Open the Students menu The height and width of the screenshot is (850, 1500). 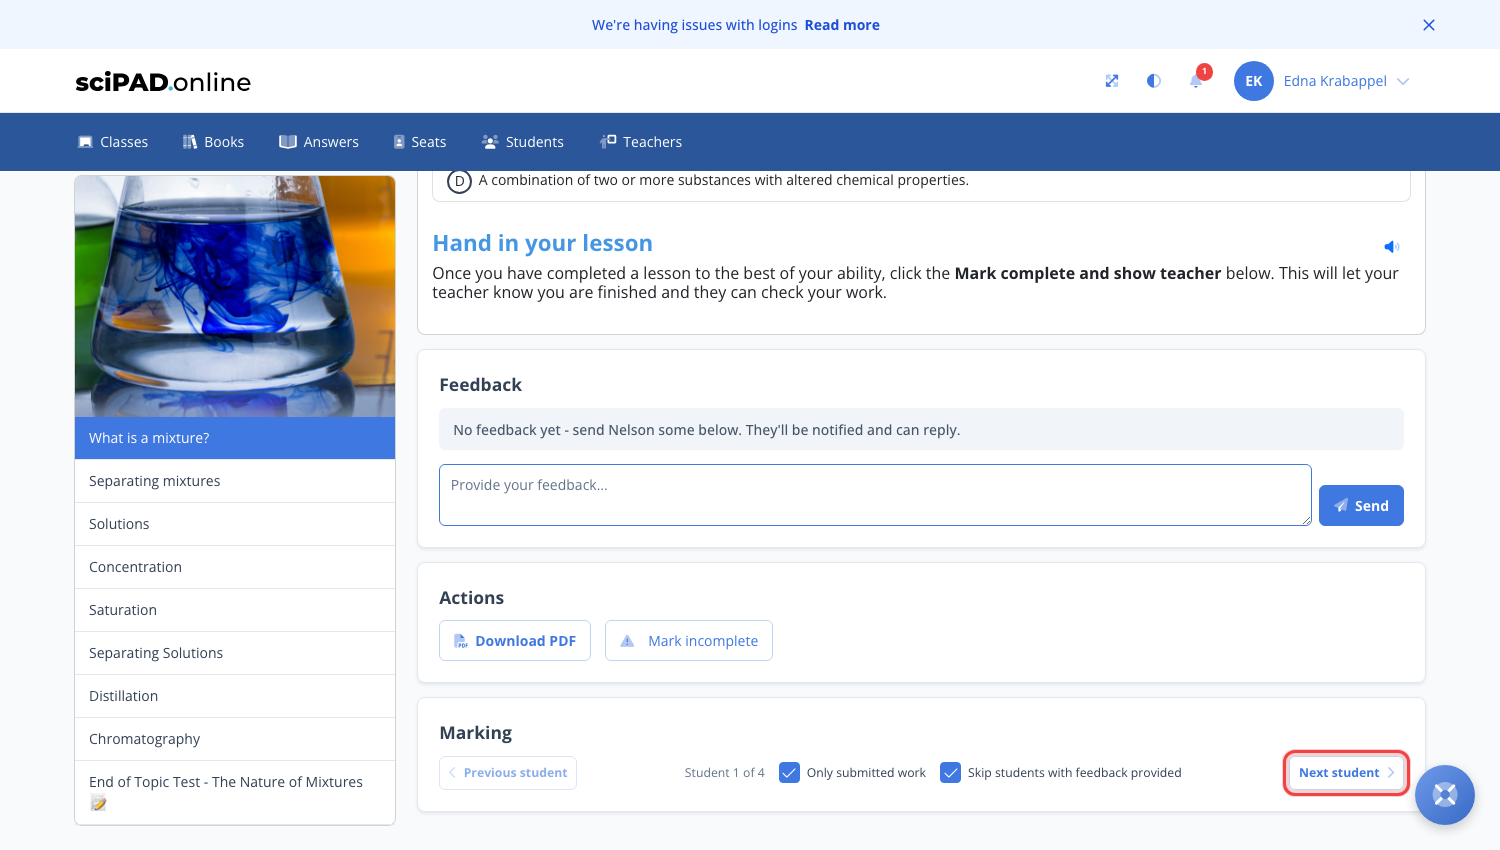coord(523,142)
